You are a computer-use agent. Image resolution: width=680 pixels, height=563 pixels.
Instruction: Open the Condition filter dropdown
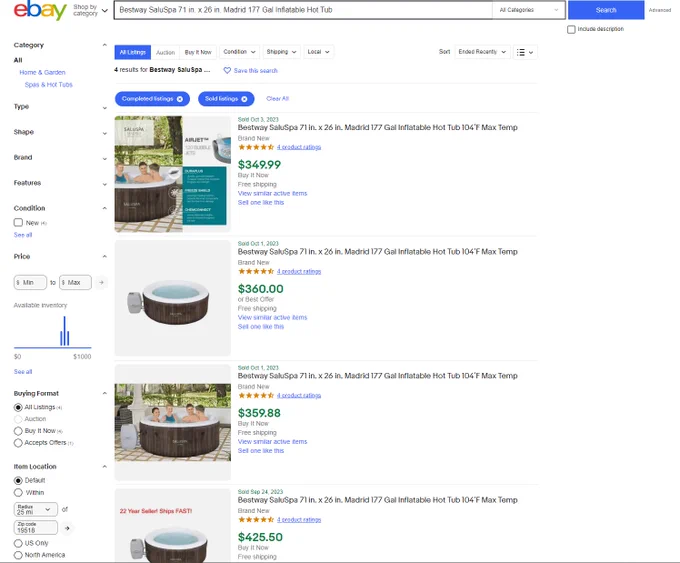[239, 52]
